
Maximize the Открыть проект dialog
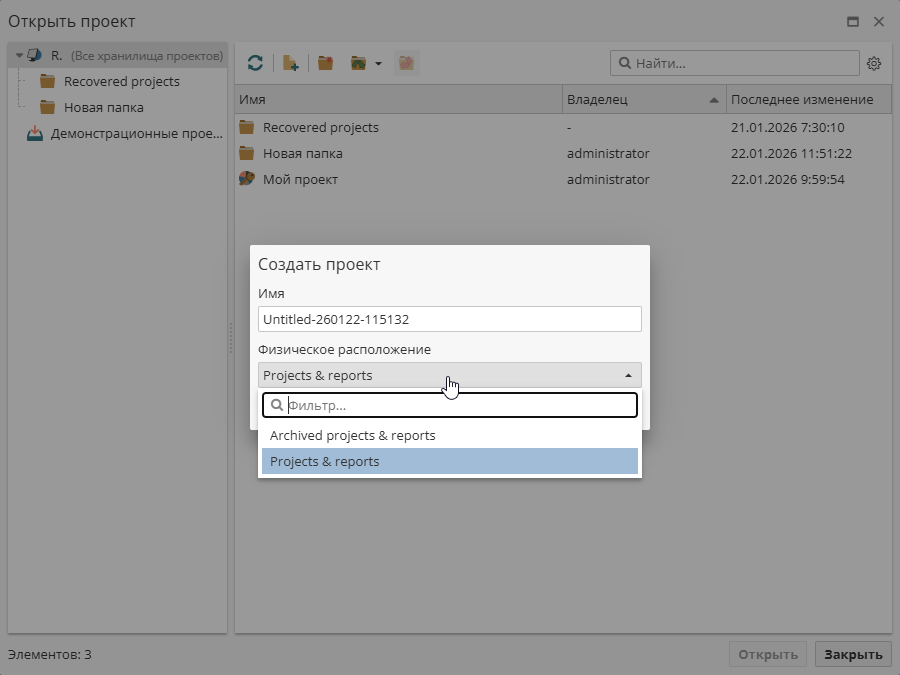pos(853,21)
